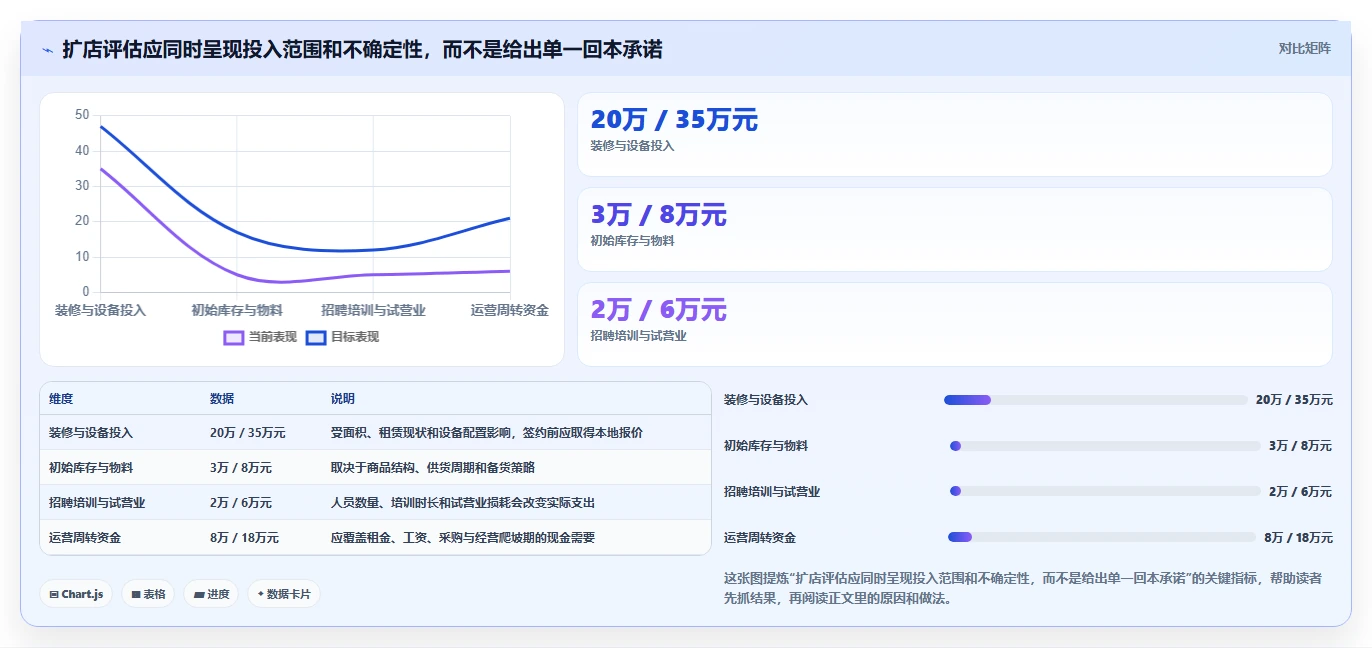Screen dimensions: 1372x648
Task: Click table value 8万 / 18万元
Action: click(245, 538)
